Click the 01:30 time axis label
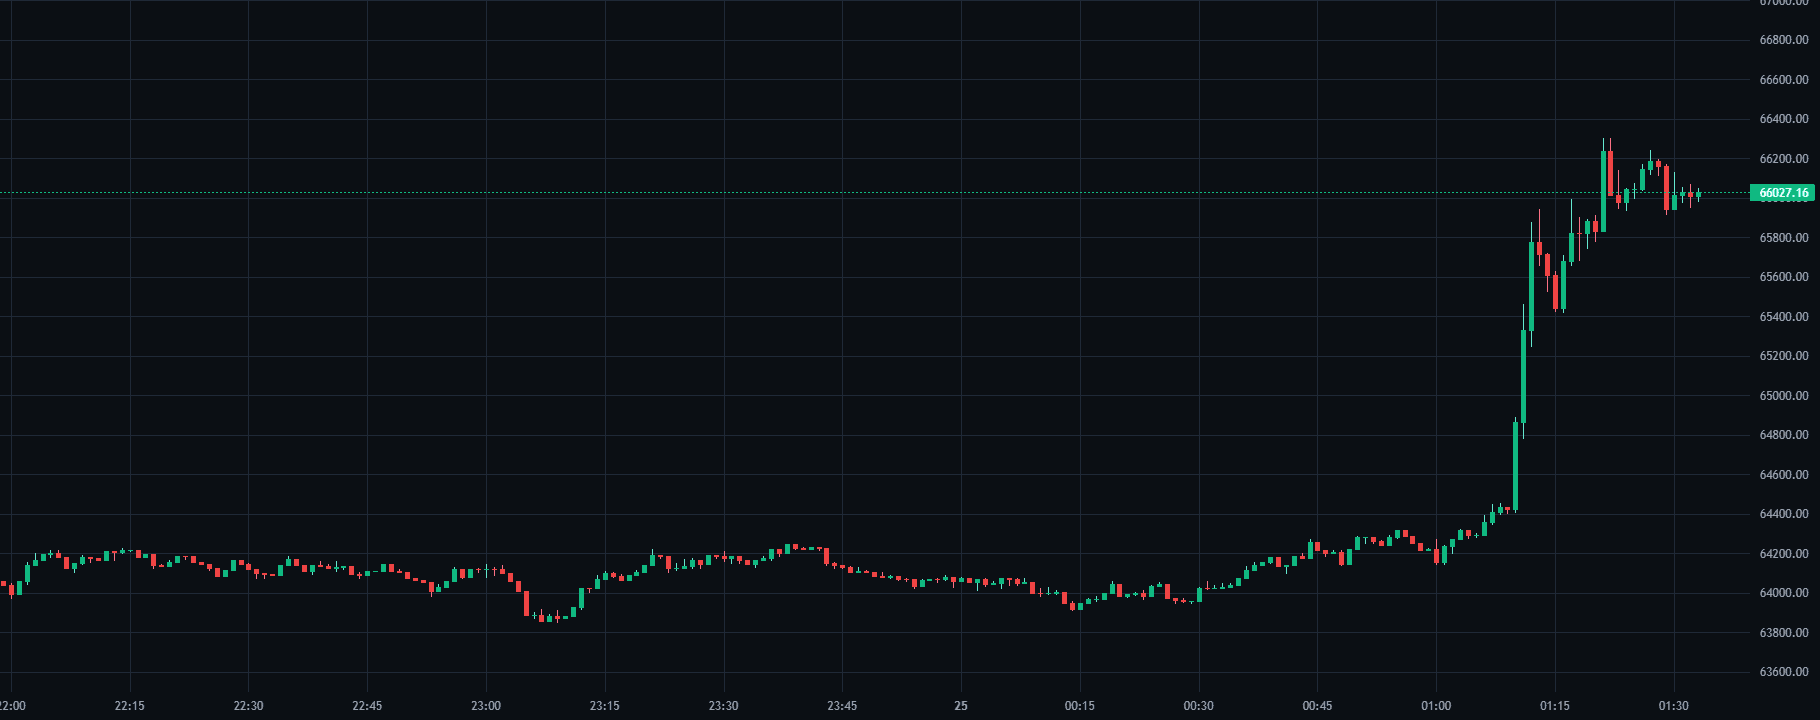Image resolution: width=1820 pixels, height=720 pixels. (1673, 706)
